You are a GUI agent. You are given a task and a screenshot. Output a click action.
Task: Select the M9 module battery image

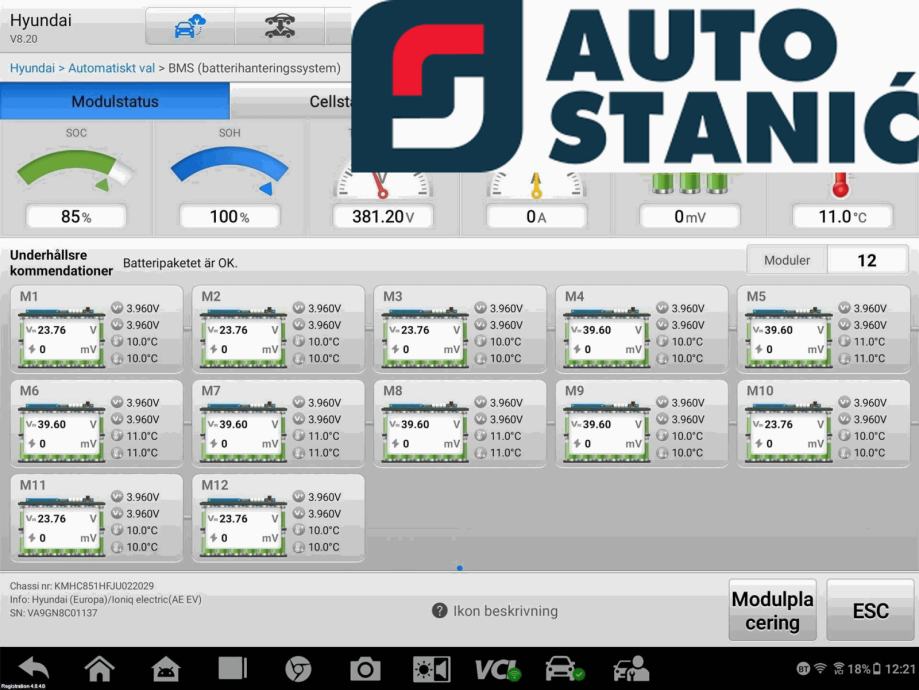[x=606, y=431]
